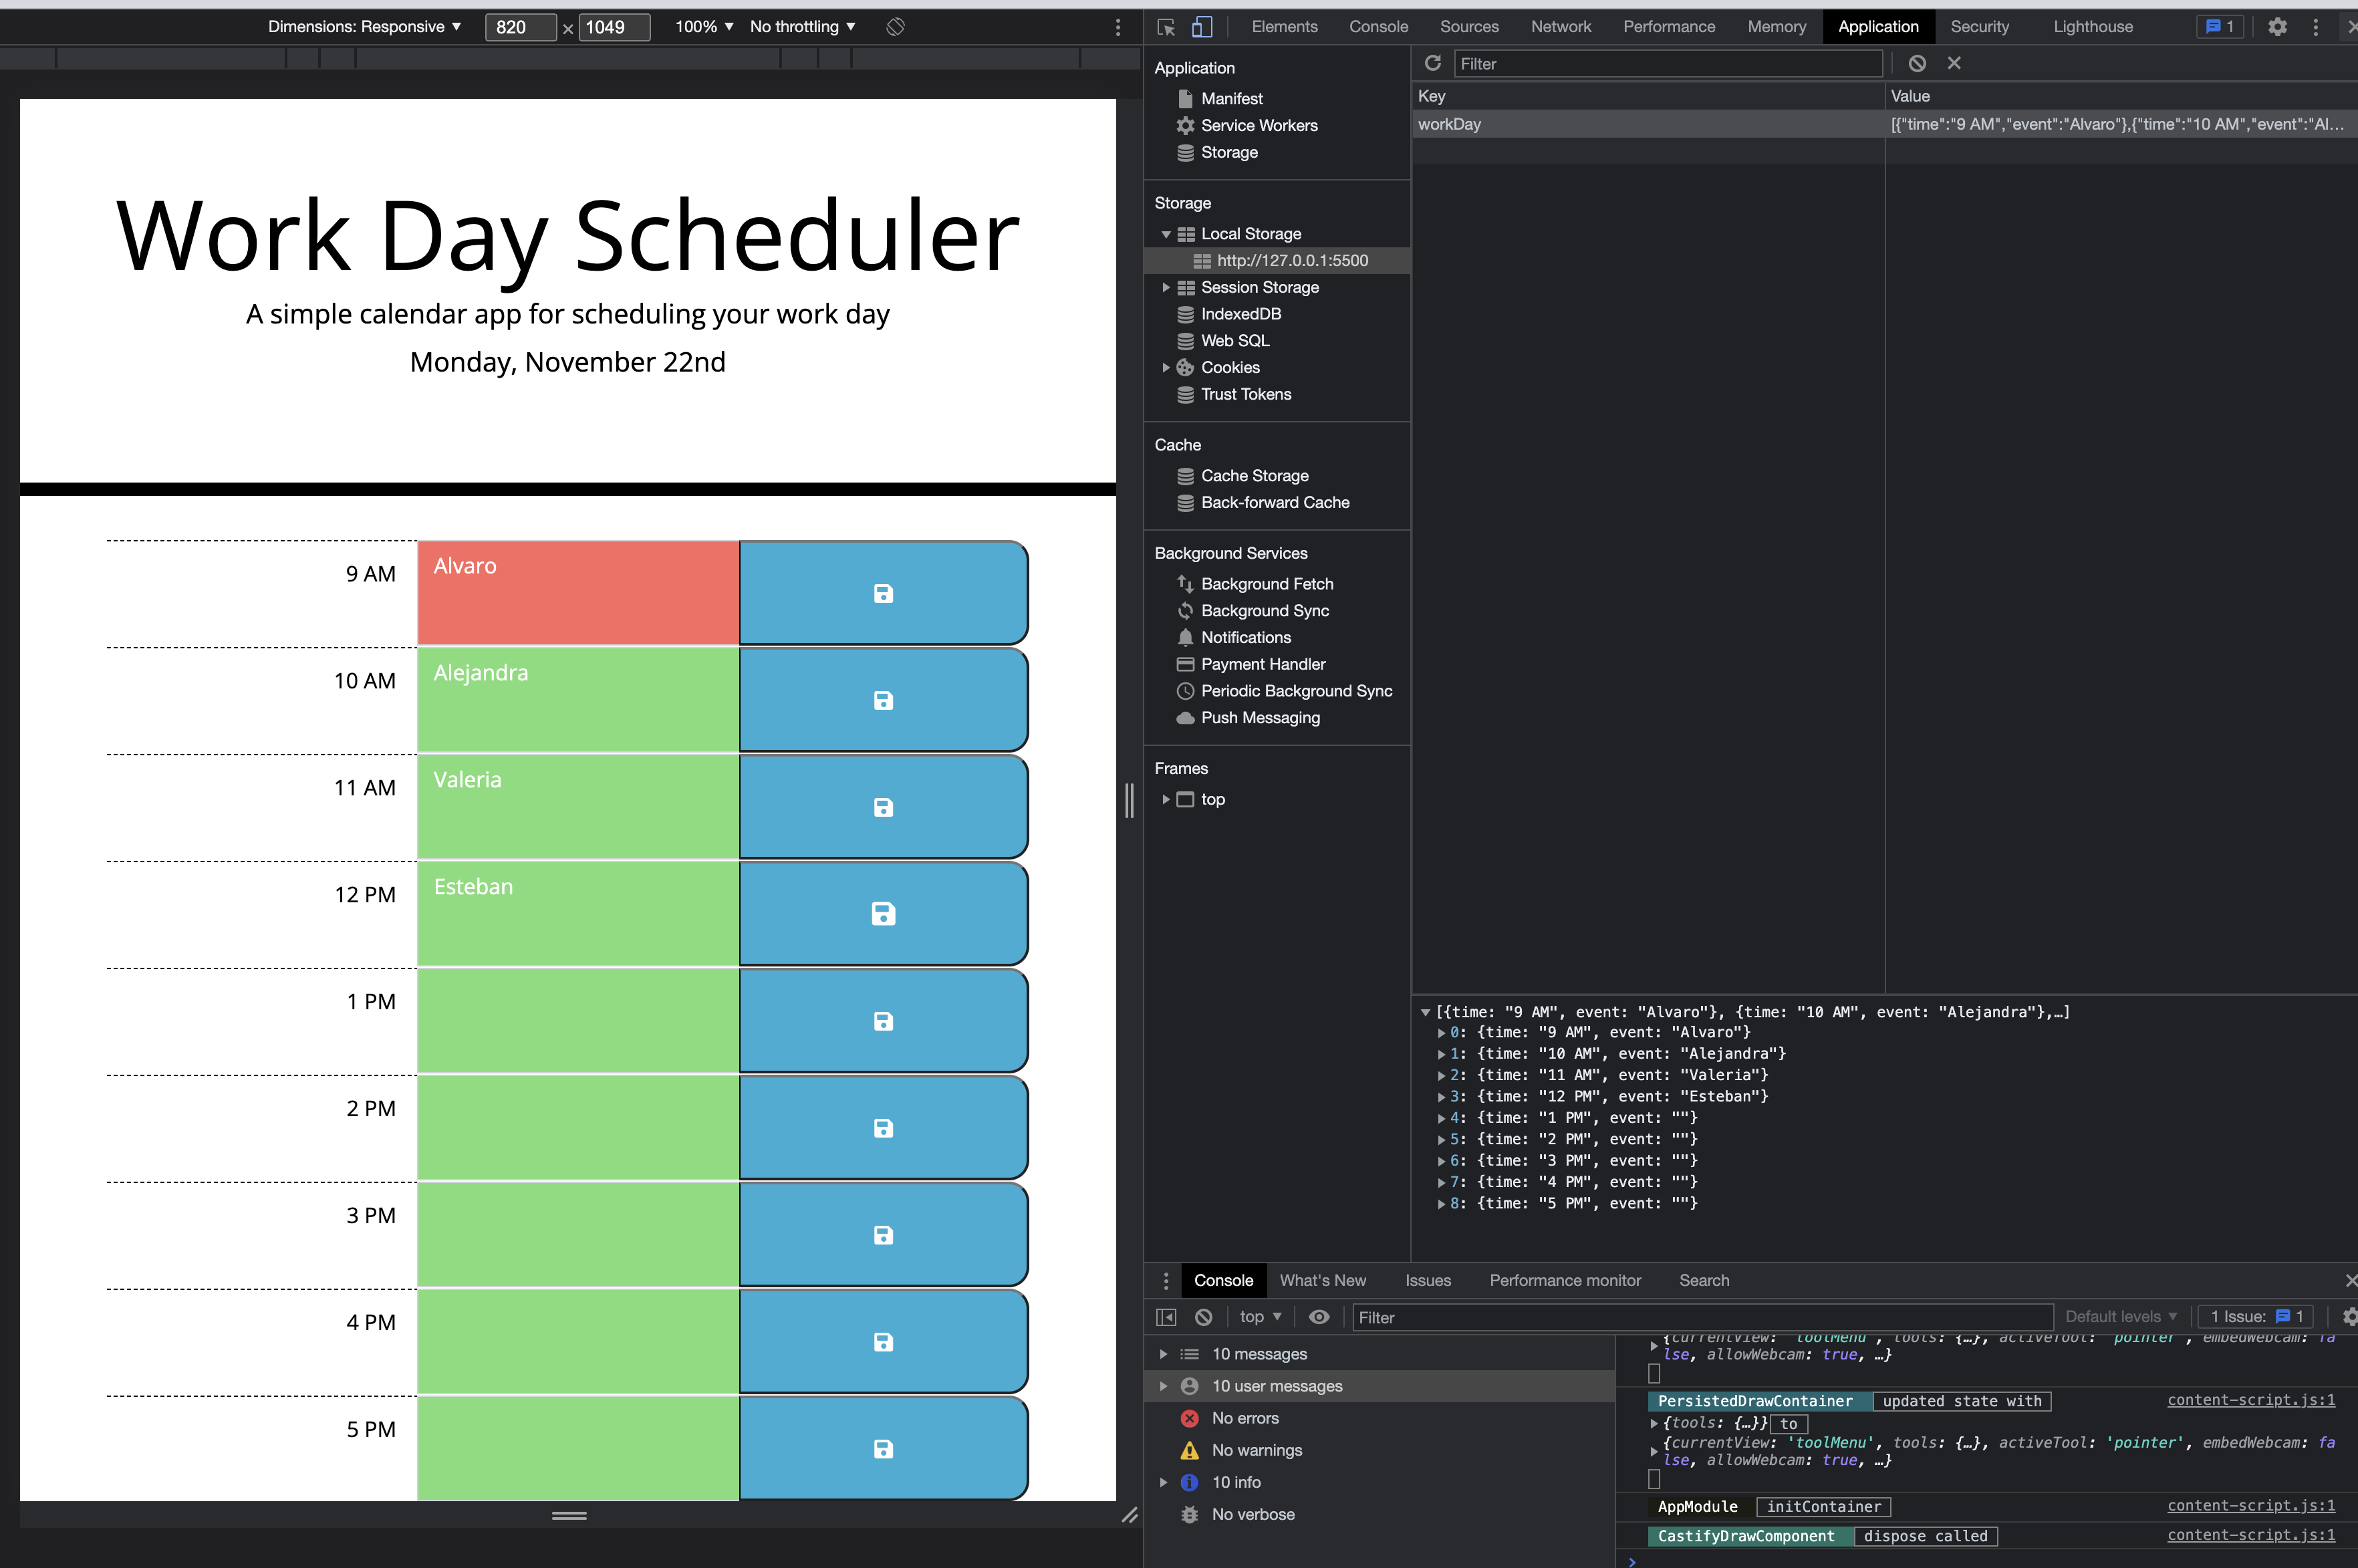Clear all local storage entries icon
Viewport: 2358px width, 1568px height.
click(x=1917, y=63)
